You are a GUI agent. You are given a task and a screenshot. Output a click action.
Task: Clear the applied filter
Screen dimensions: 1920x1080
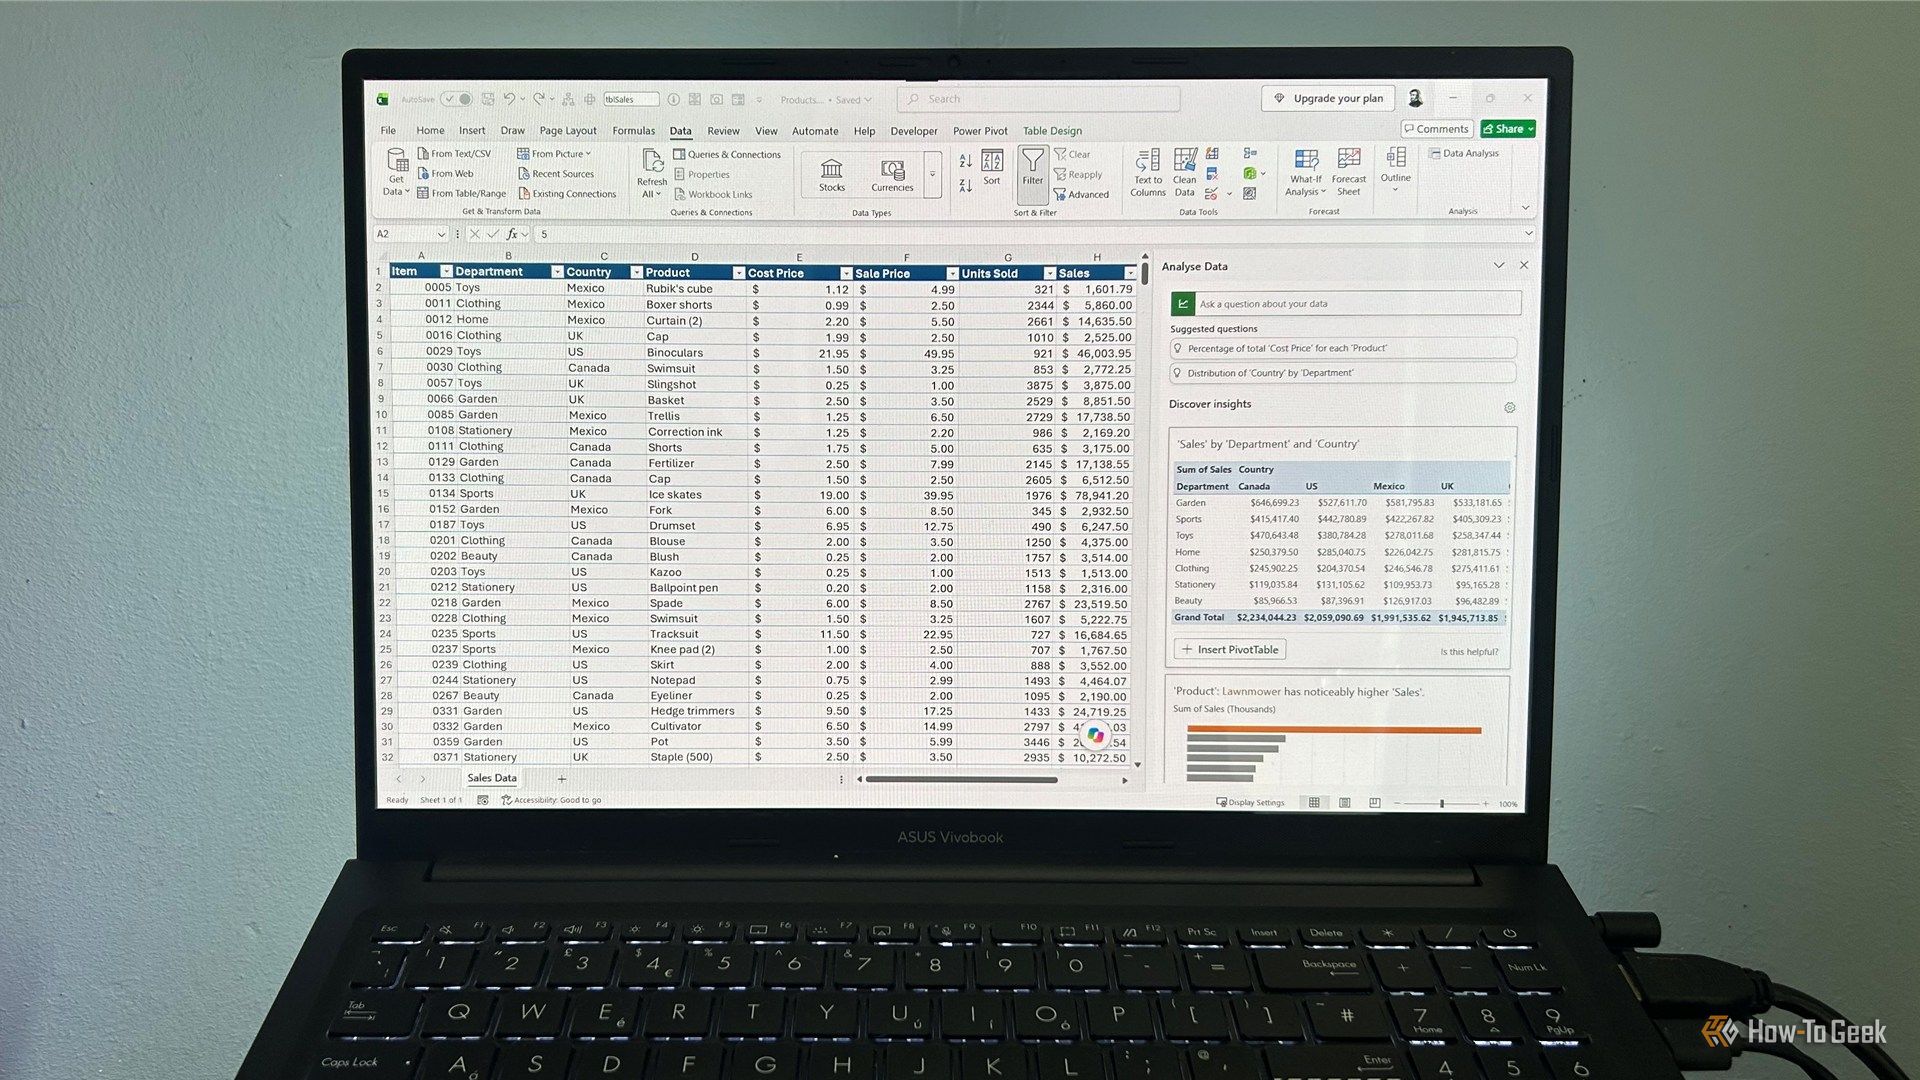pos(1072,154)
